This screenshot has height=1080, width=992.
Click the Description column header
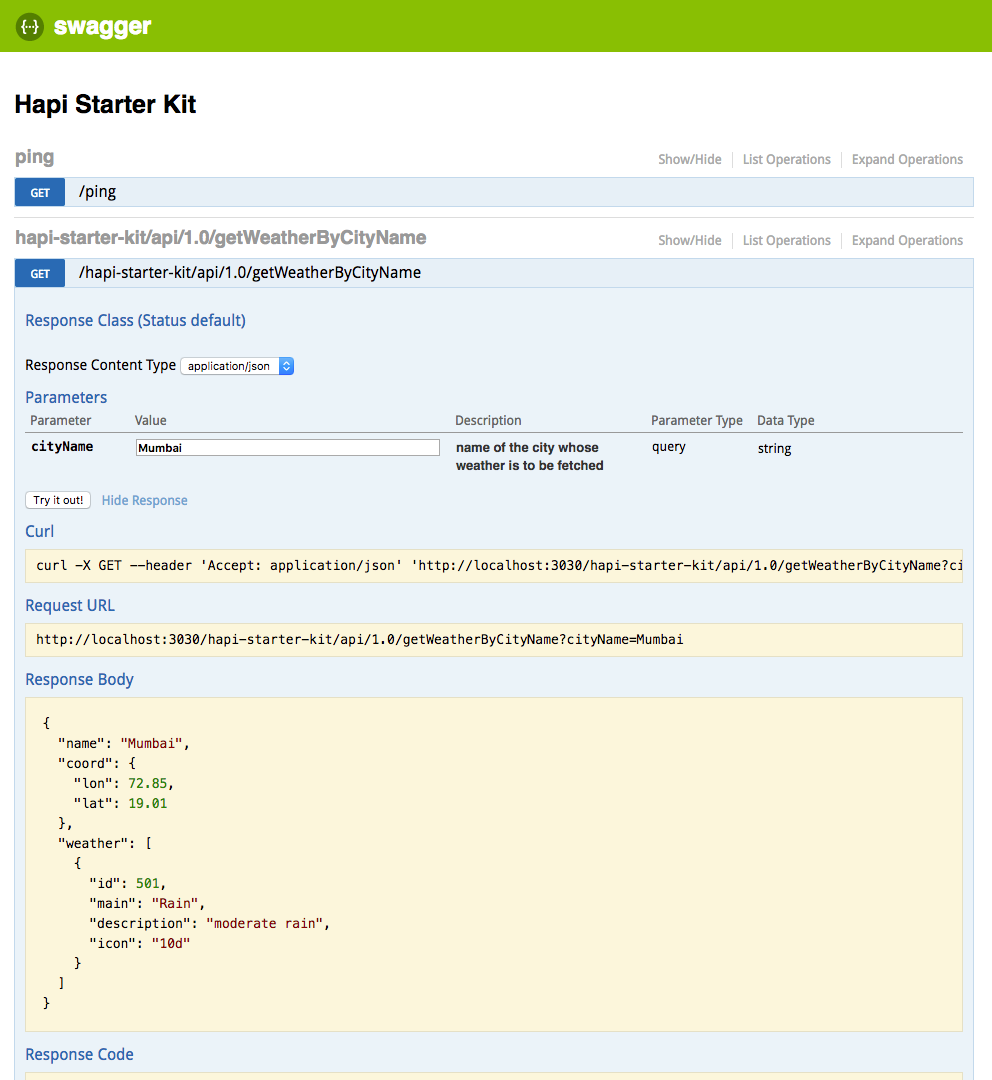click(488, 420)
